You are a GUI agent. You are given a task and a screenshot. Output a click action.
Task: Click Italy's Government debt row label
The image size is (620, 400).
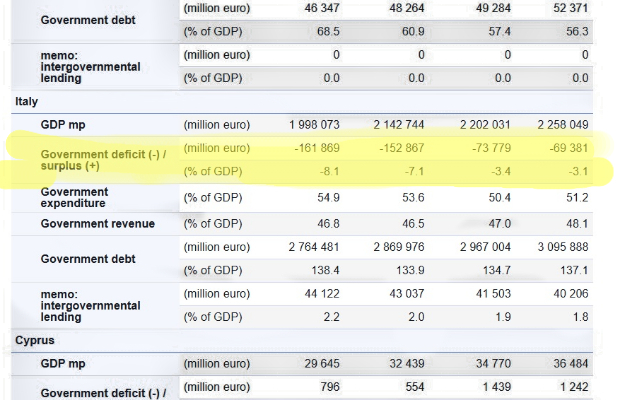point(88,259)
